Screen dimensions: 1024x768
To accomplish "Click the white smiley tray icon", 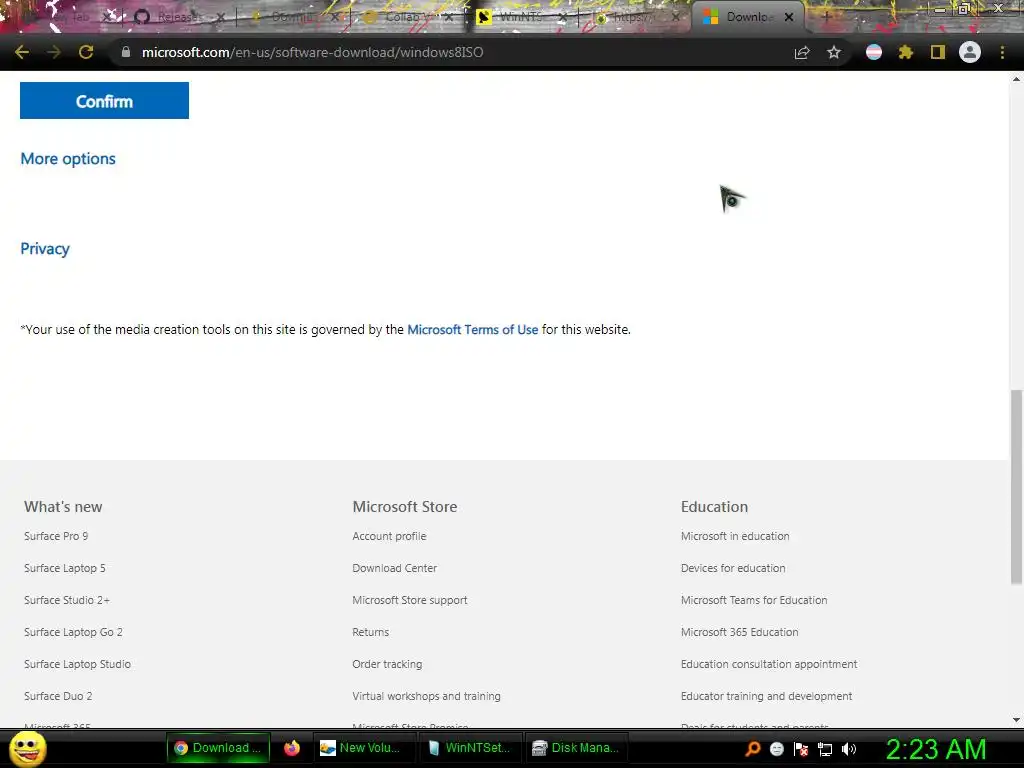I will 776,749.
